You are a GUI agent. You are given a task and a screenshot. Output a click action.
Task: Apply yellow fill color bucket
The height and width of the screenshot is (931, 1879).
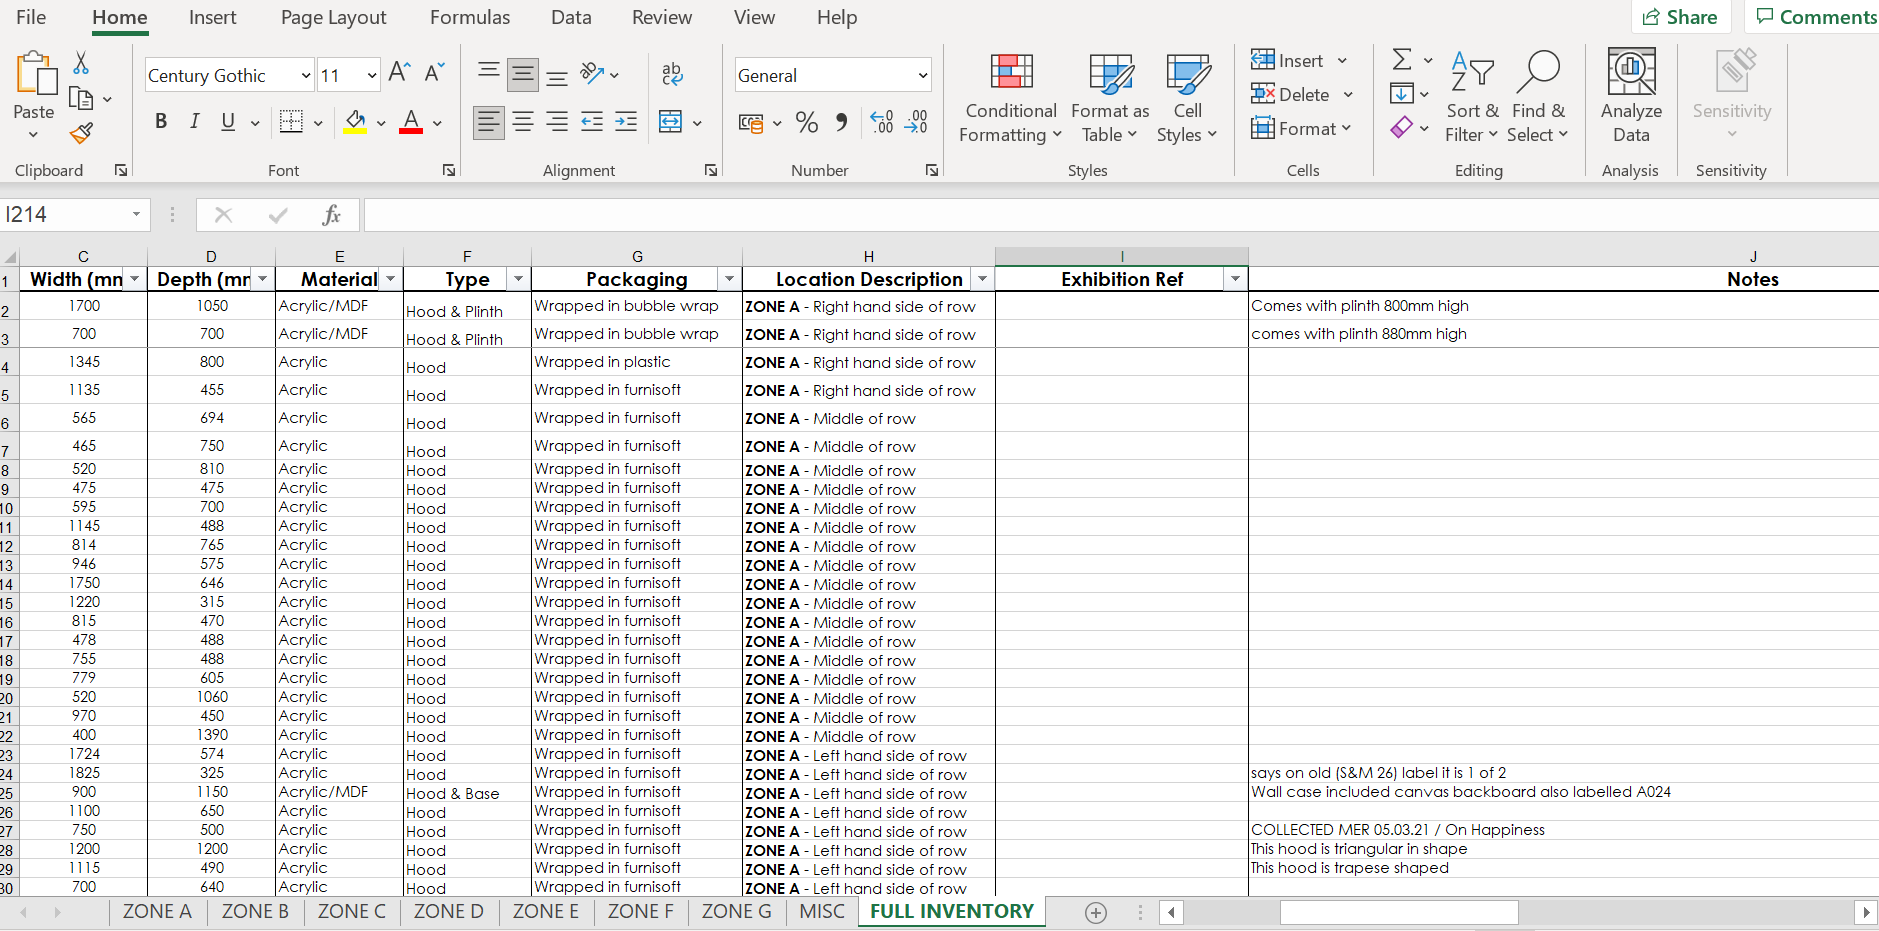pos(355,122)
